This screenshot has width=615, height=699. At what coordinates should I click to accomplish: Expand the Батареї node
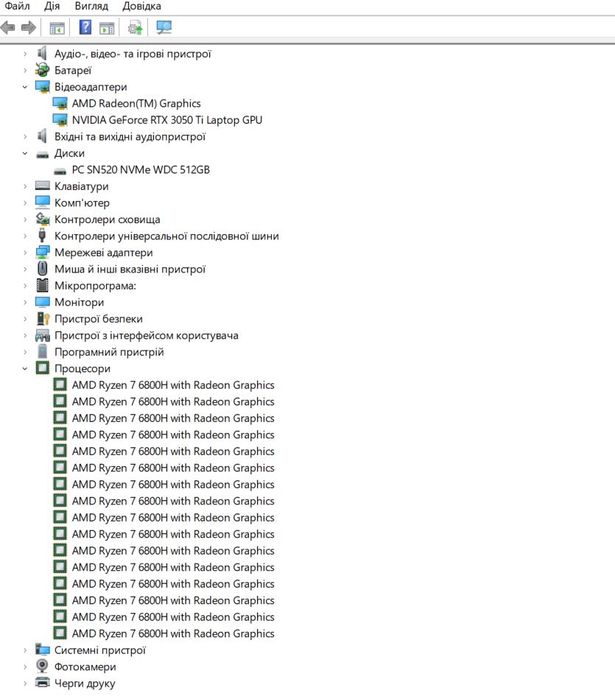(25, 70)
